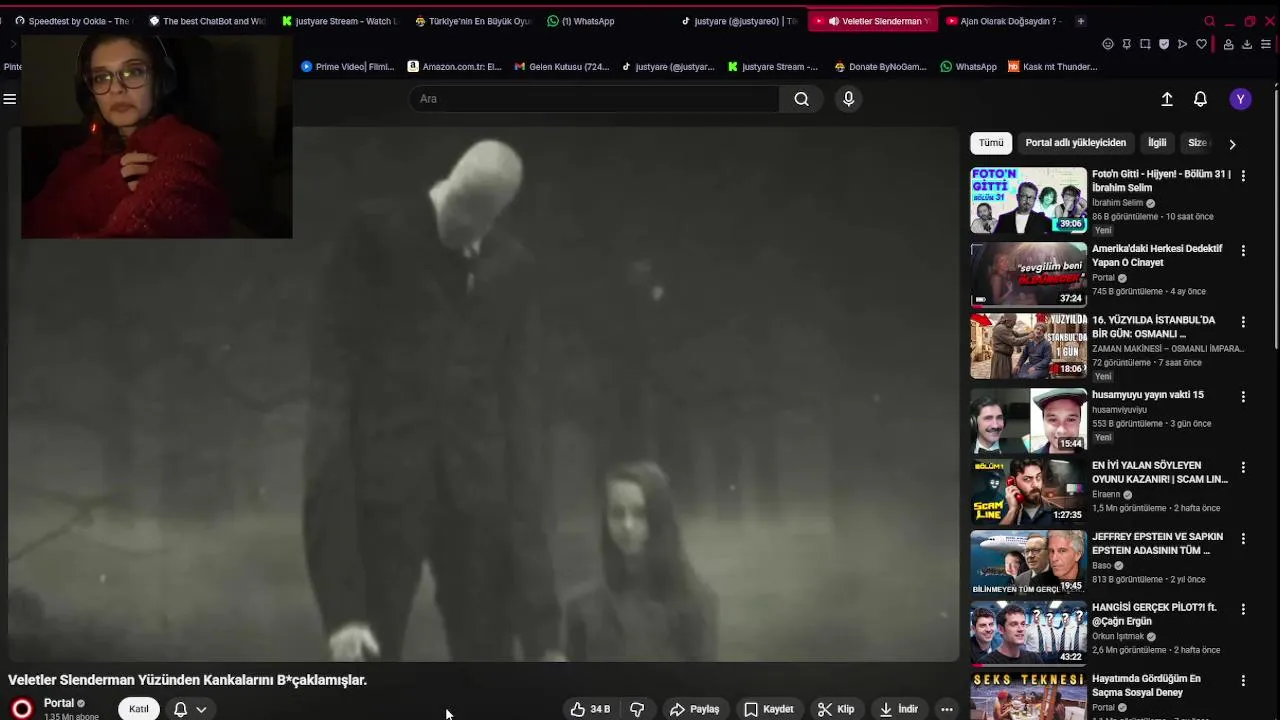Open options menu for Foto'n Gitti video

click(1243, 176)
